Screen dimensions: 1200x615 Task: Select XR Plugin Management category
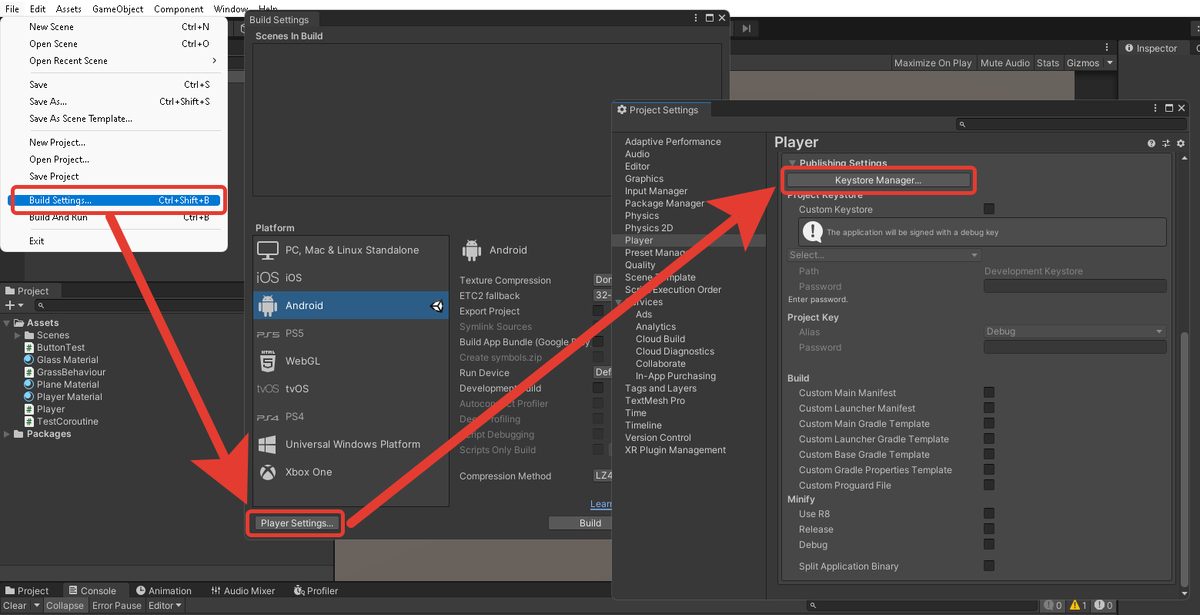pos(675,450)
